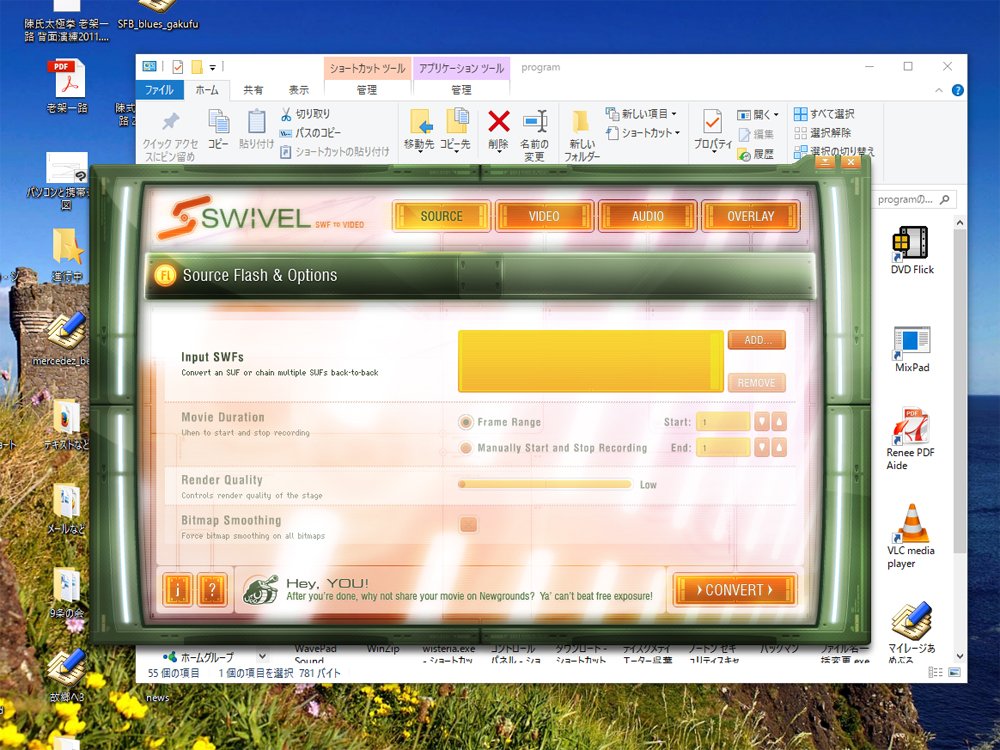Expand ホームグループ chevron in Explorer navigation pane

coord(262,656)
